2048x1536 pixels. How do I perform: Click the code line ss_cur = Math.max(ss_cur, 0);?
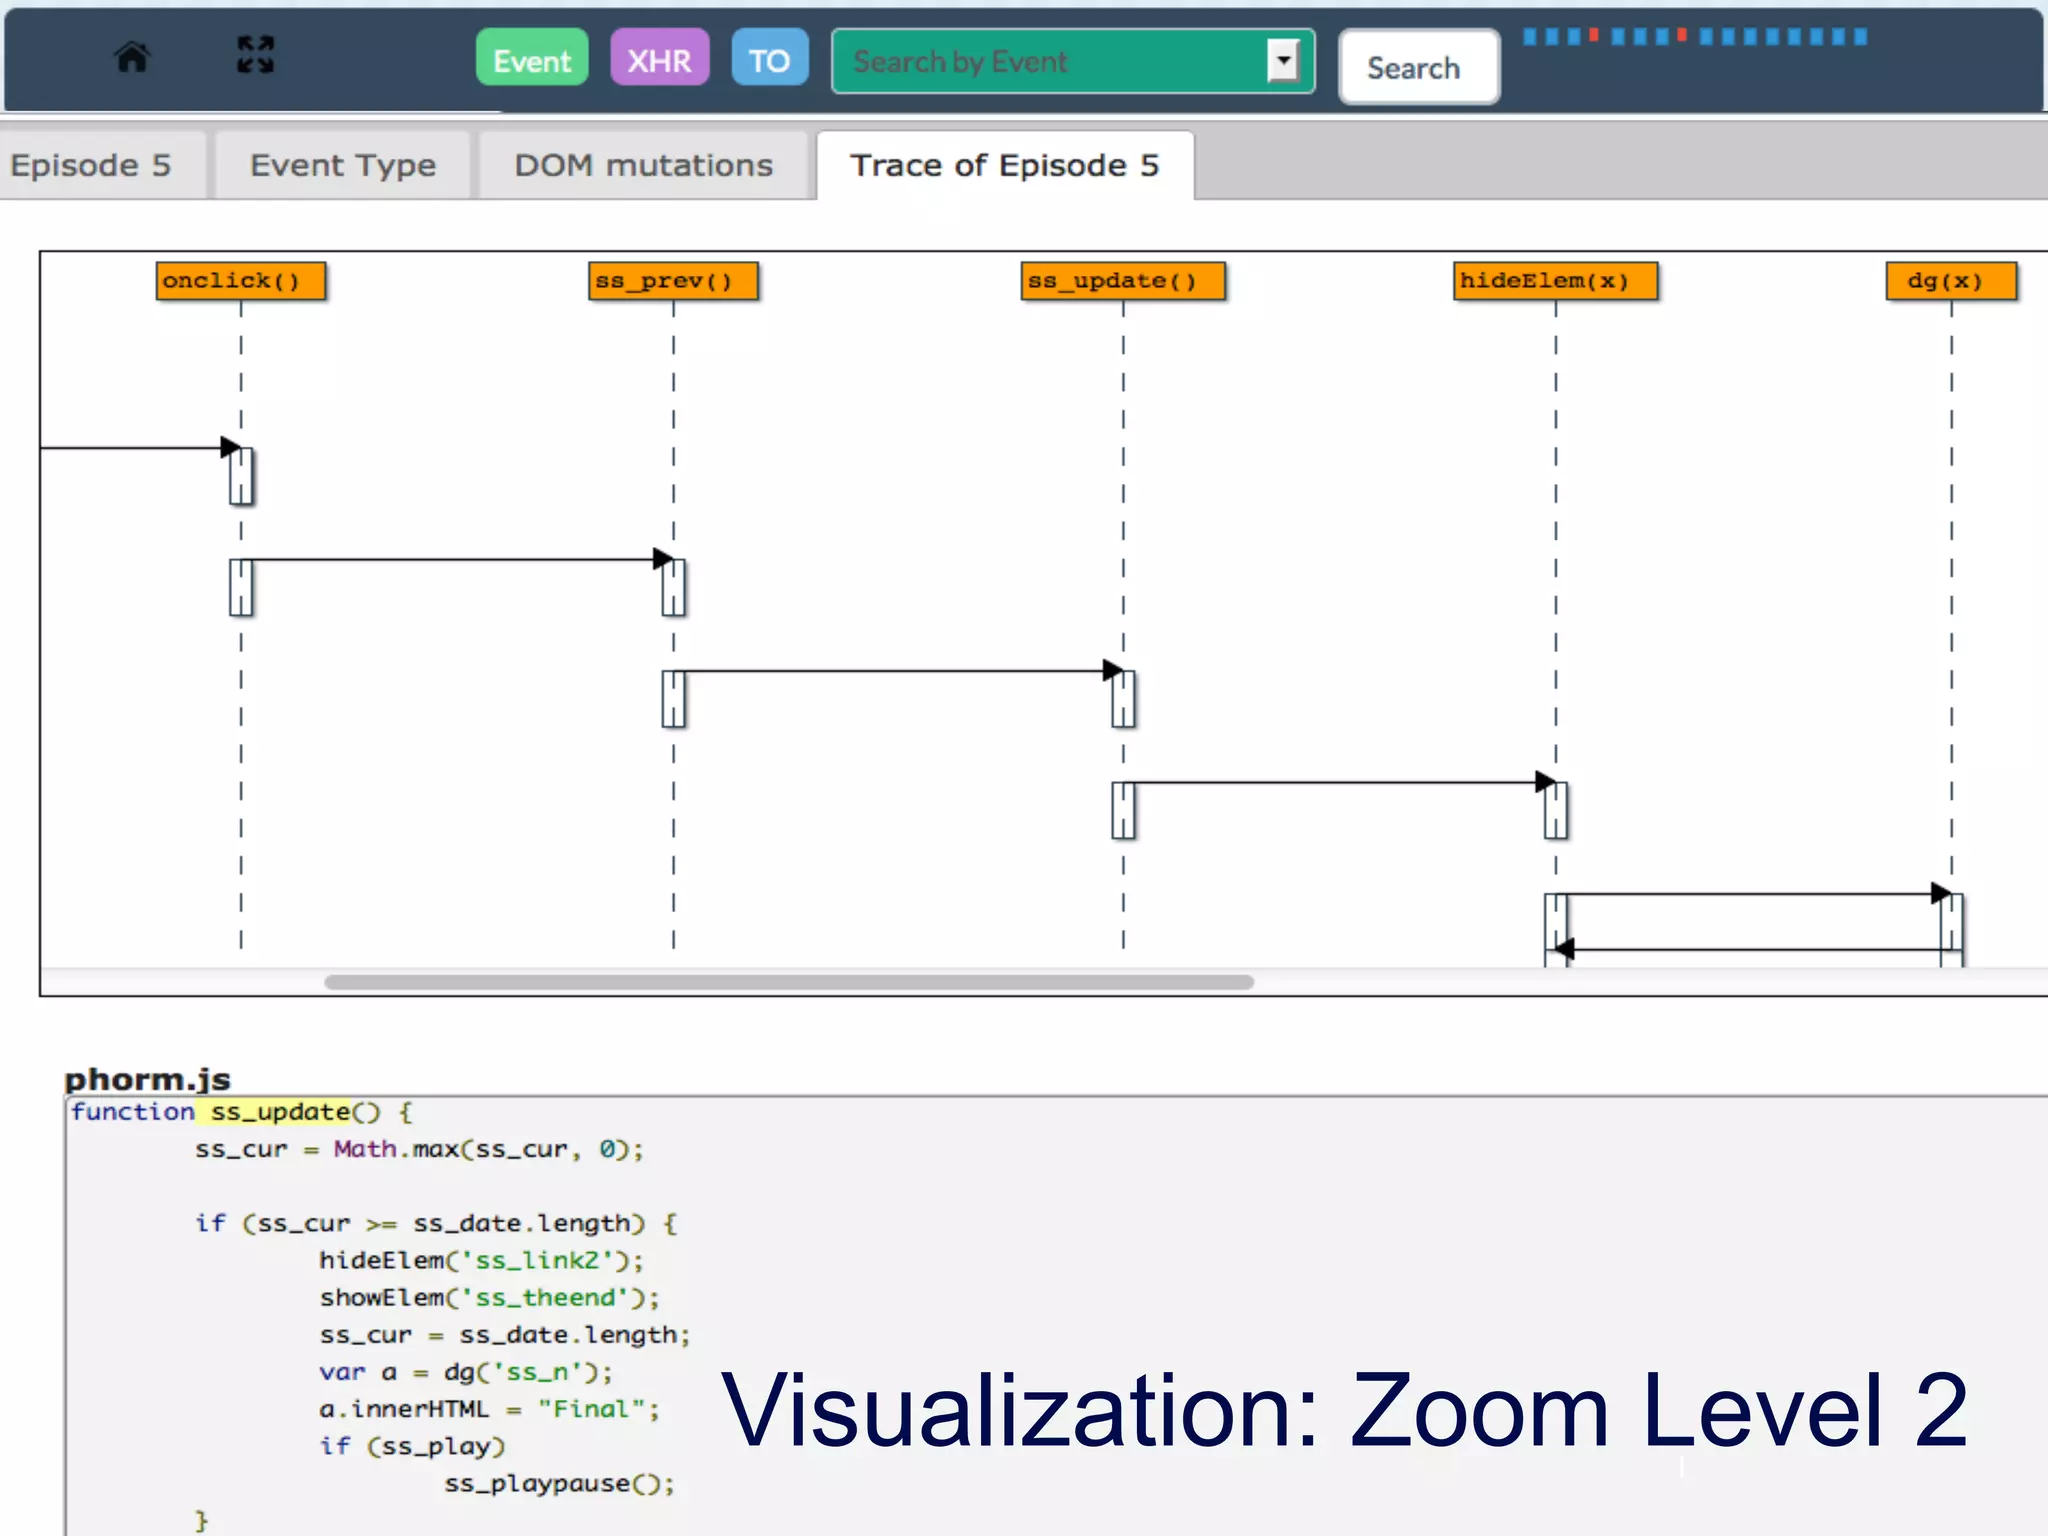coord(420,1149)
